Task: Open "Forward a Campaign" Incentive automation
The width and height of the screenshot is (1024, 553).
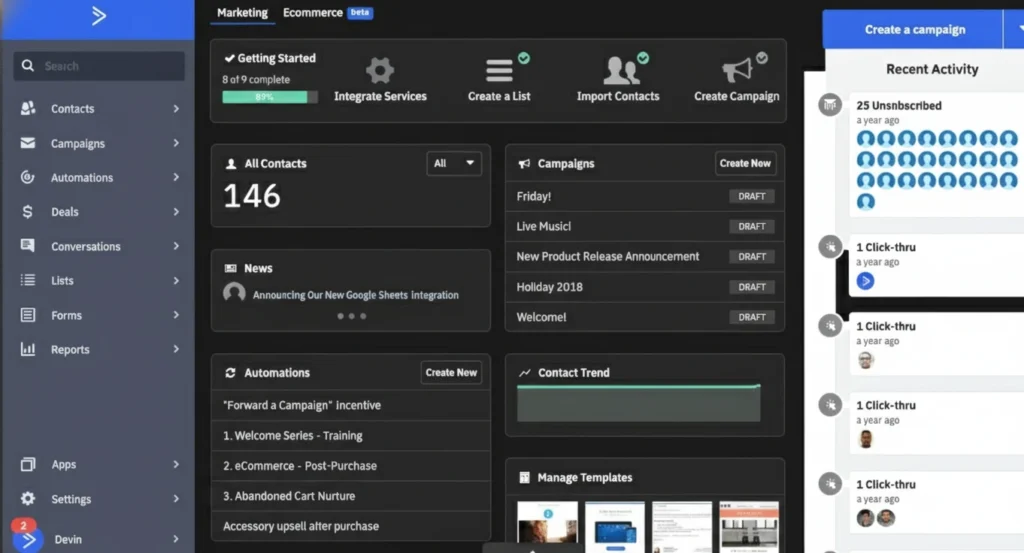Action: point(351,405)
